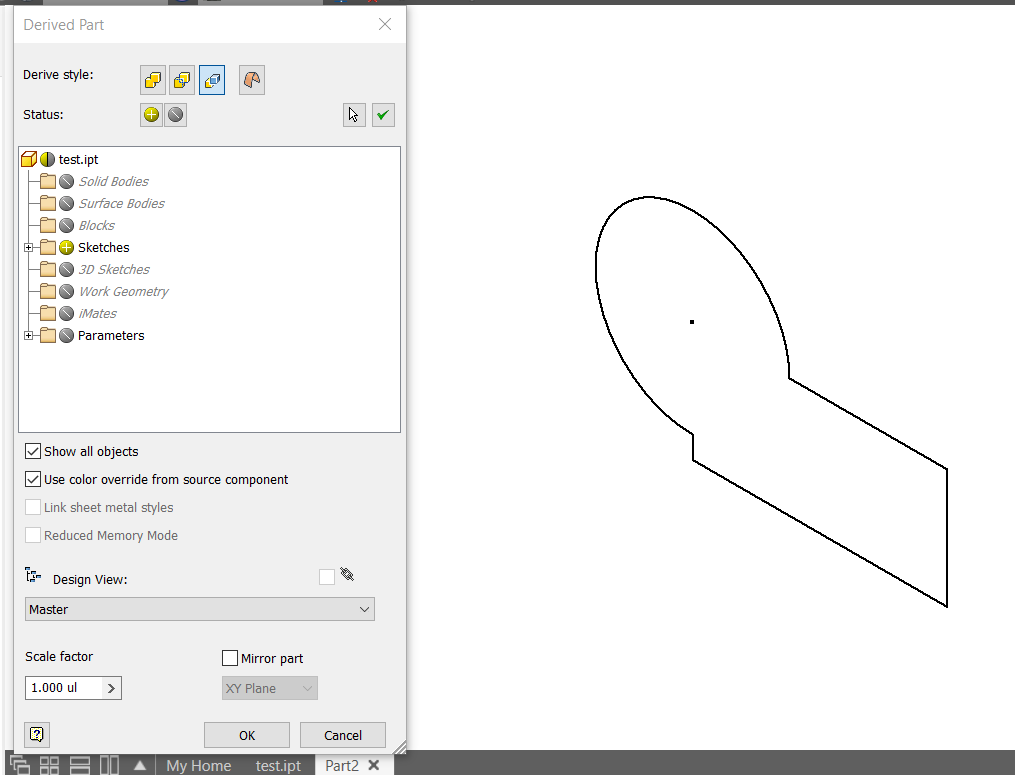Expand the Parameters folder node
This screenshot has width=1015, height=775.
tap(29, 335)
